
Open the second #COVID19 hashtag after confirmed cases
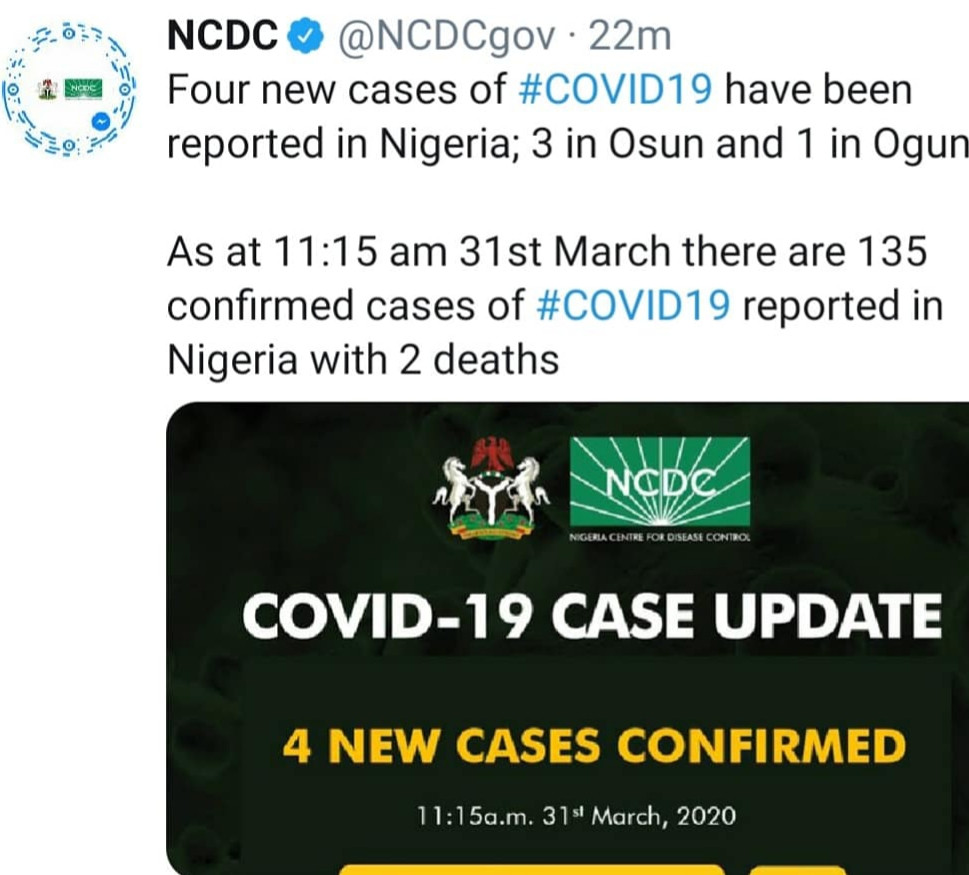point(634,306)
